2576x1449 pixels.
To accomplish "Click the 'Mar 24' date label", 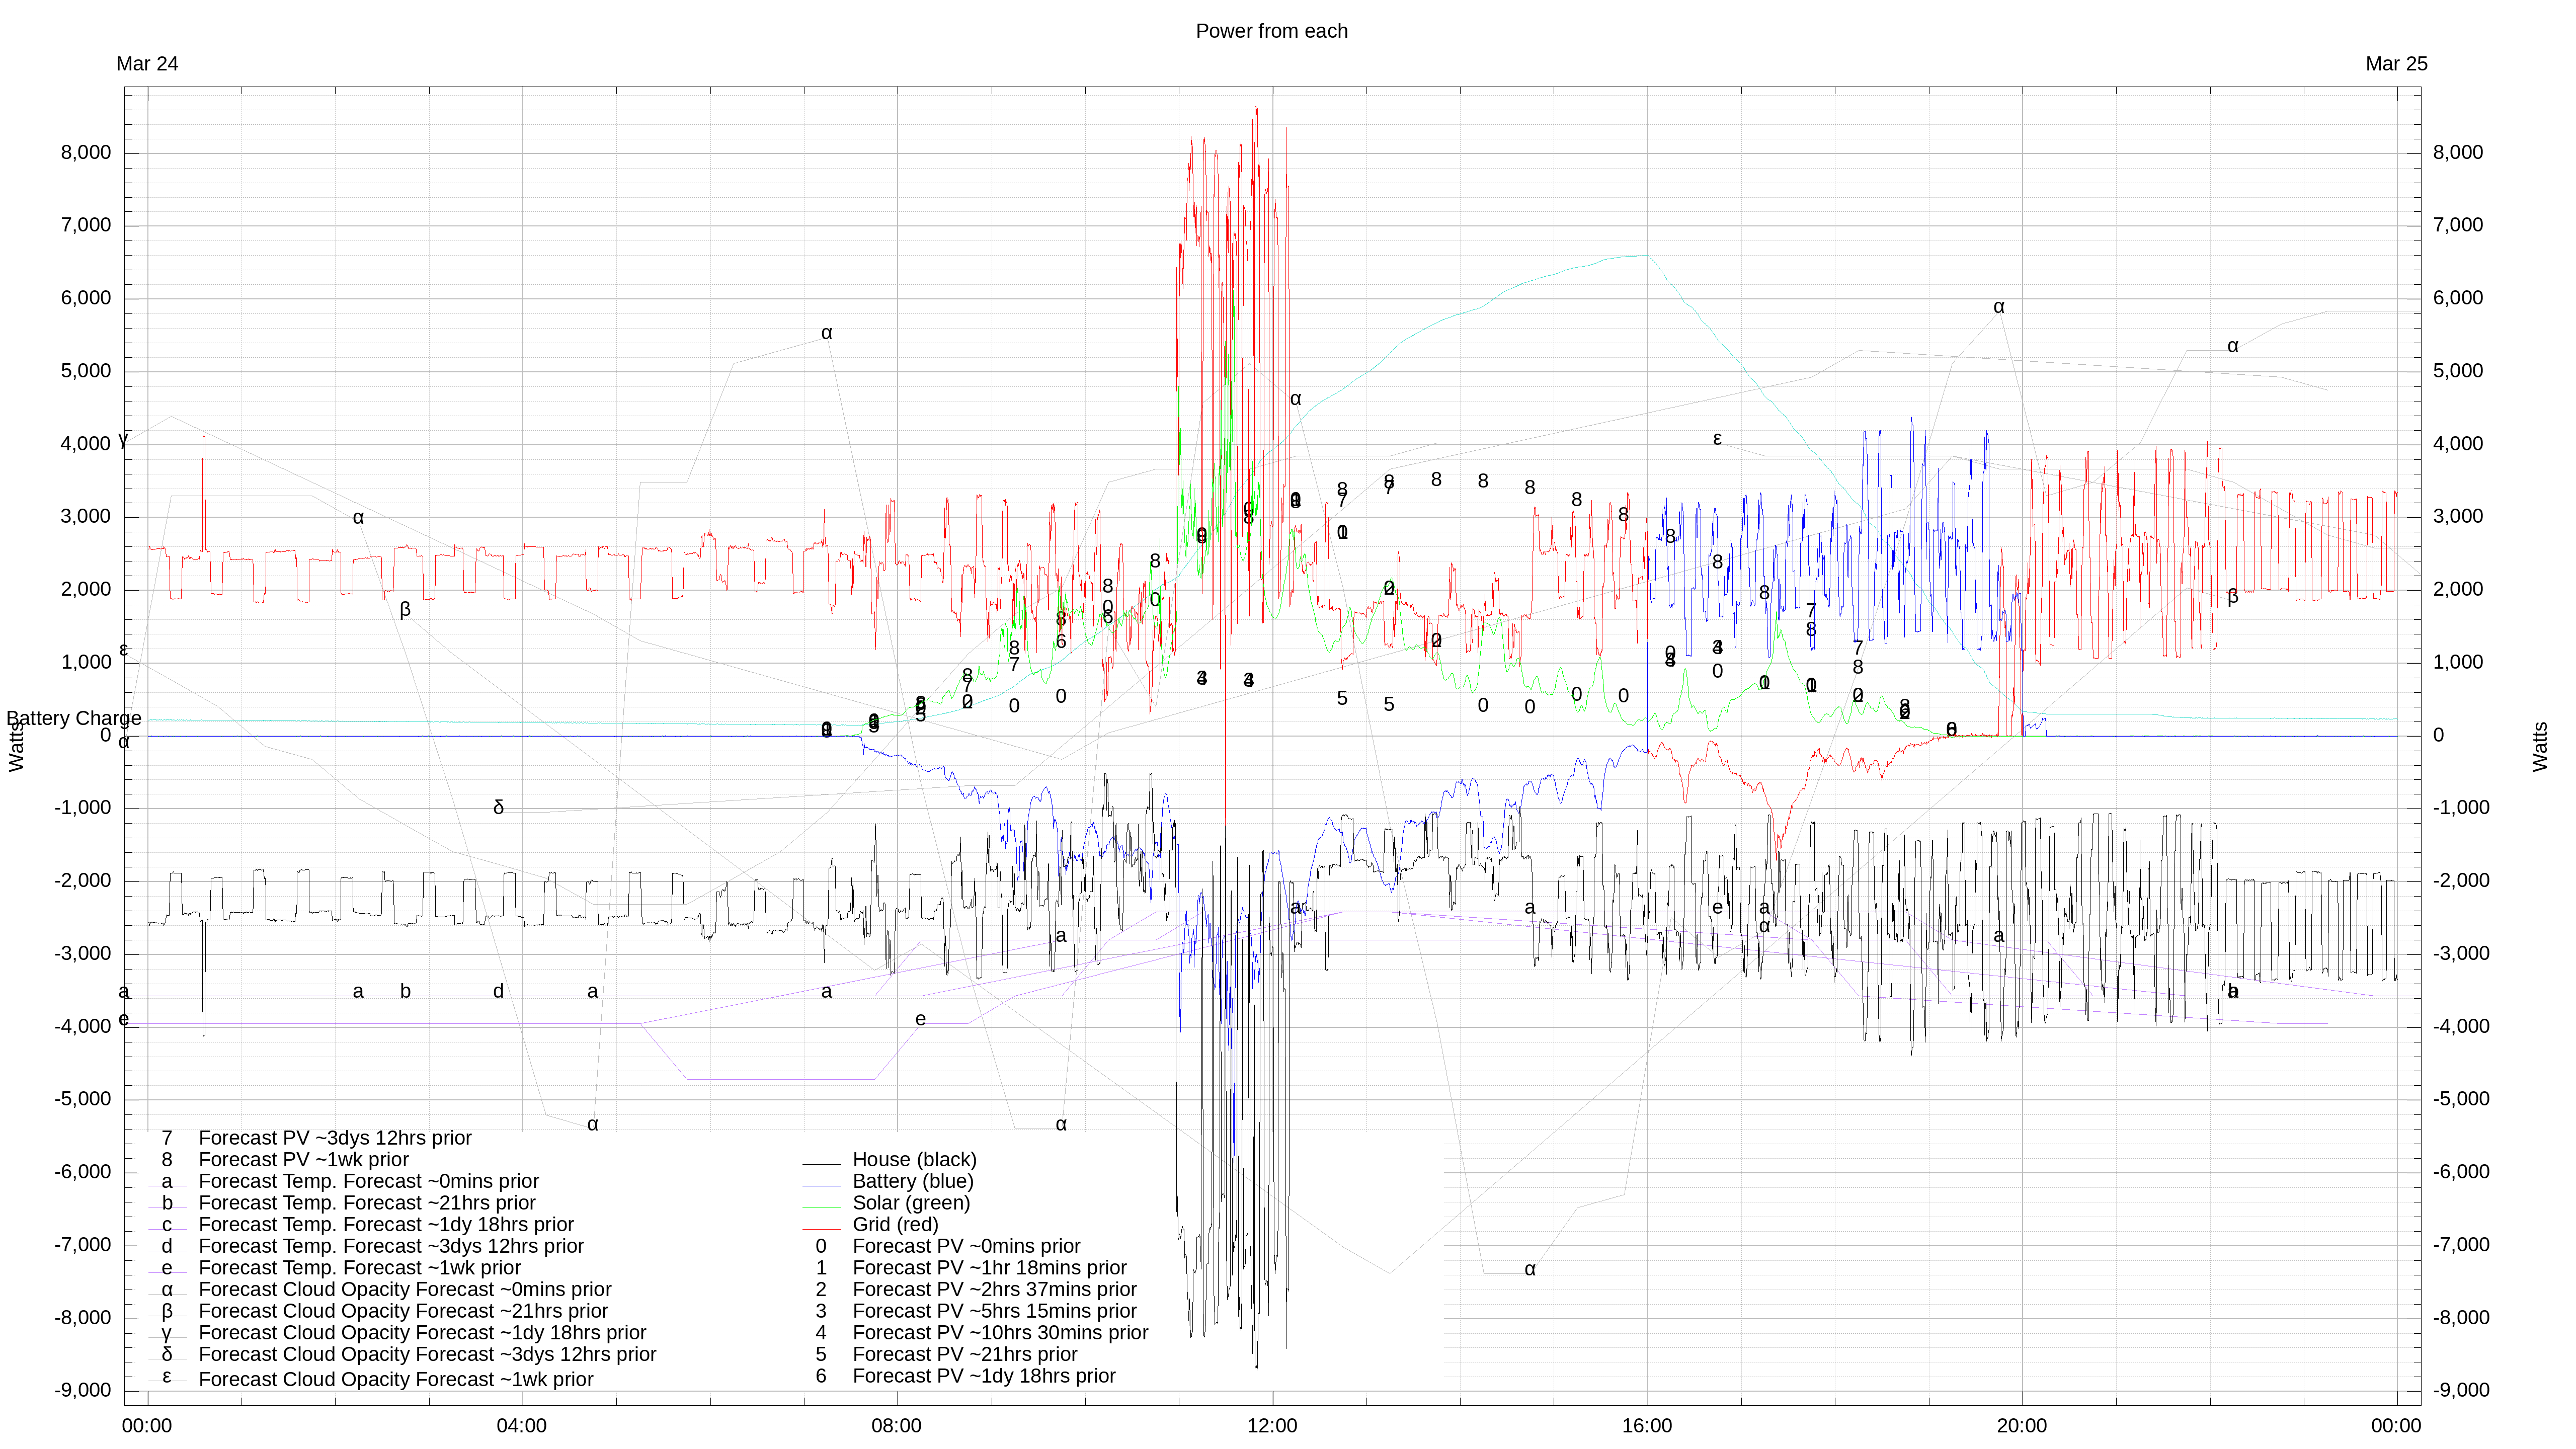I will point(147,64).
